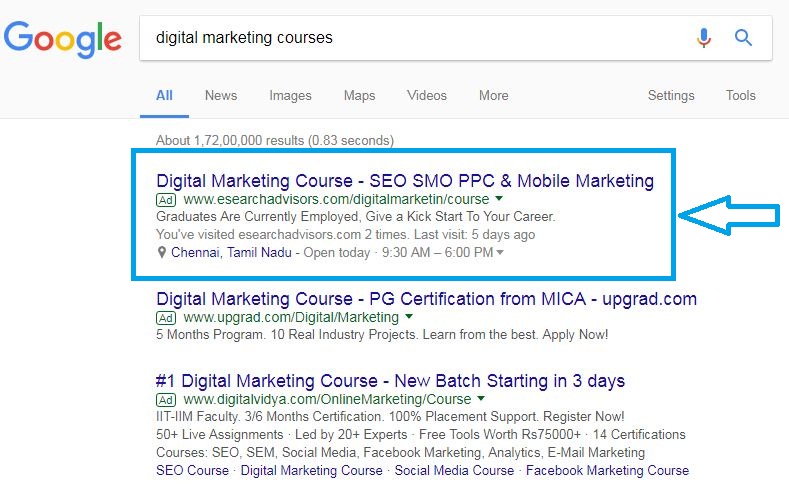
Task: Open the More search menu
Action: pos(493,96)
